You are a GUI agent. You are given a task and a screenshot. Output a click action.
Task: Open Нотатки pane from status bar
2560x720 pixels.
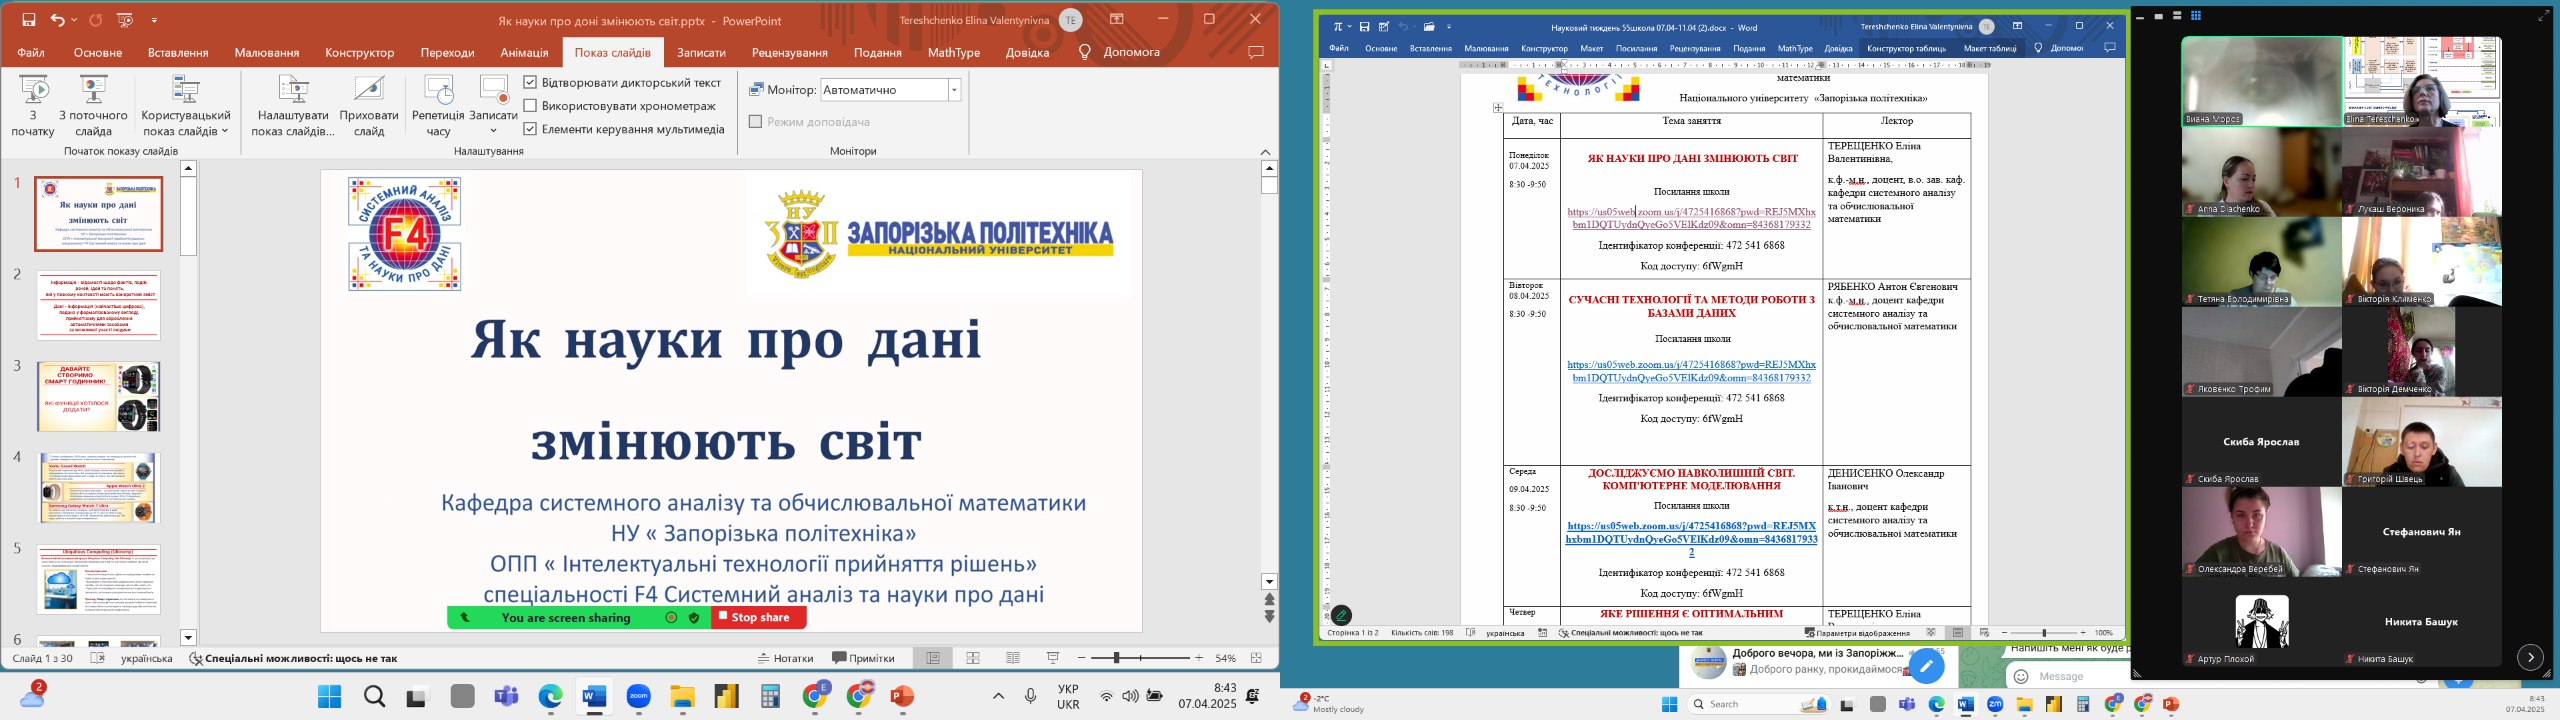click(x=785, y=658)
